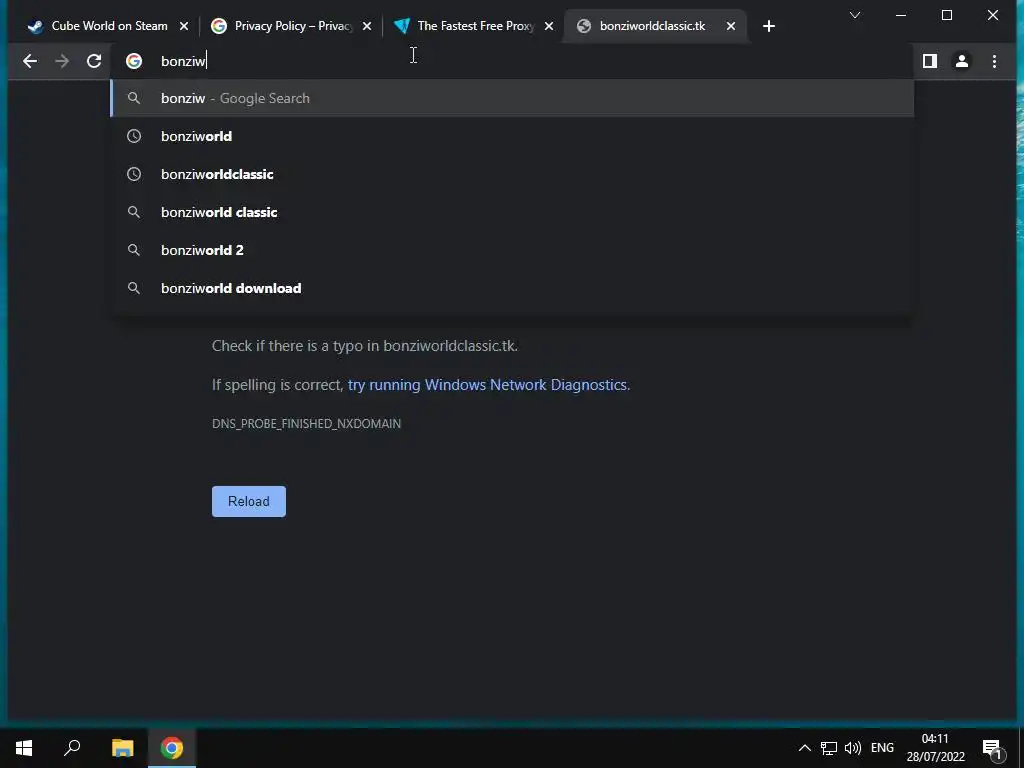Open 'try running Windows Network Diagnostics' link
This screenshot has width=1024, height=768.
point(487,385)
